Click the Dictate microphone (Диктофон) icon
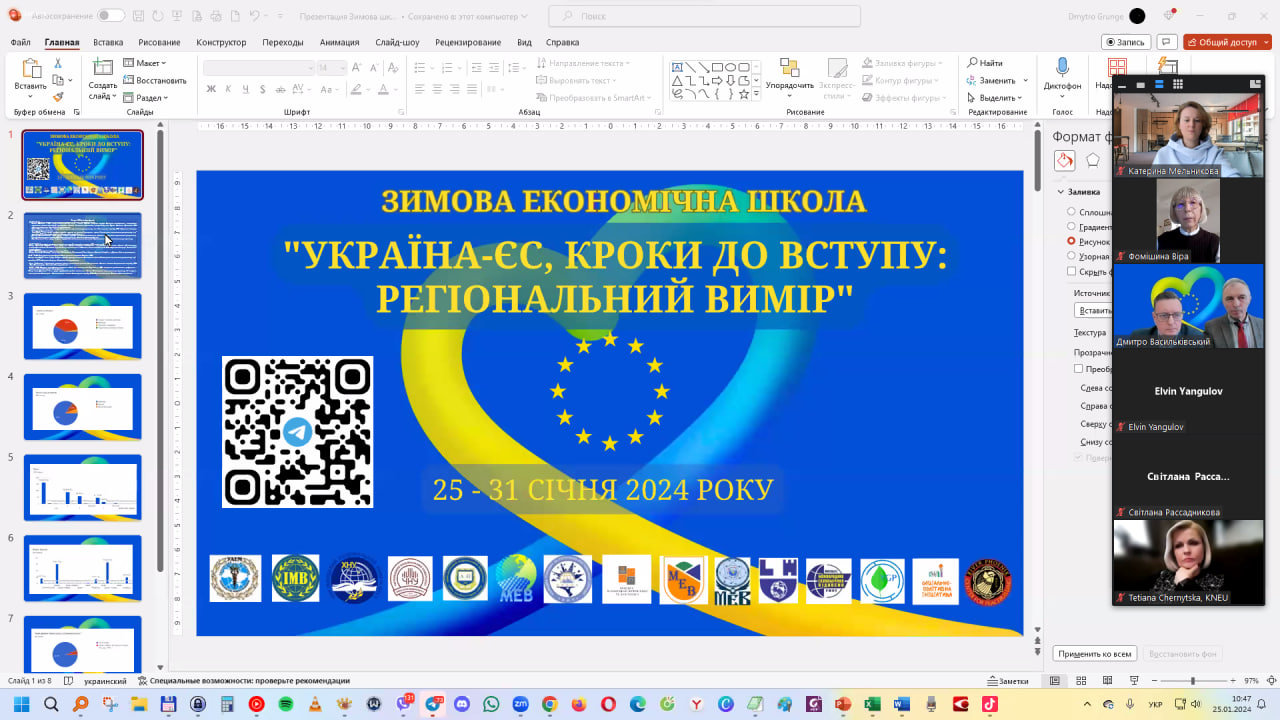1280x720 pixels. [x=1062, y=67]
